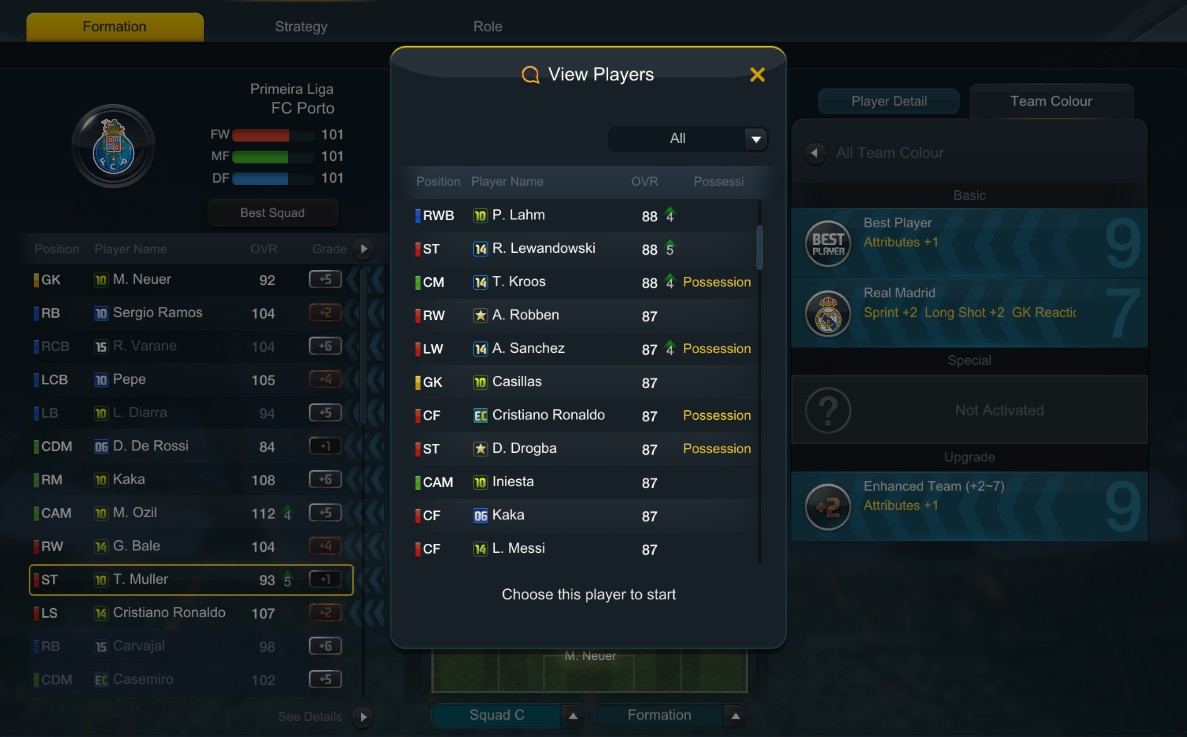The width and height of the screenshot is (1187, 737).
Task: Click the See Details arrow icon
Action: 363,717
